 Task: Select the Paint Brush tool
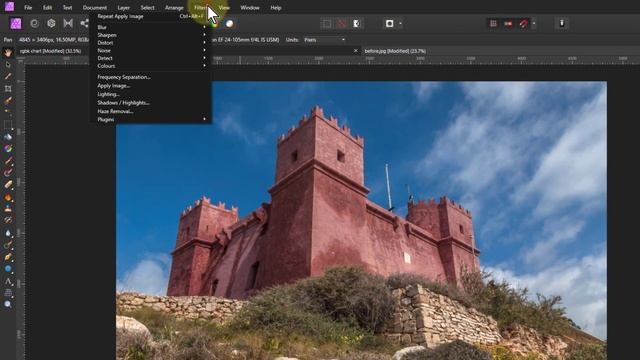point(8,160)
